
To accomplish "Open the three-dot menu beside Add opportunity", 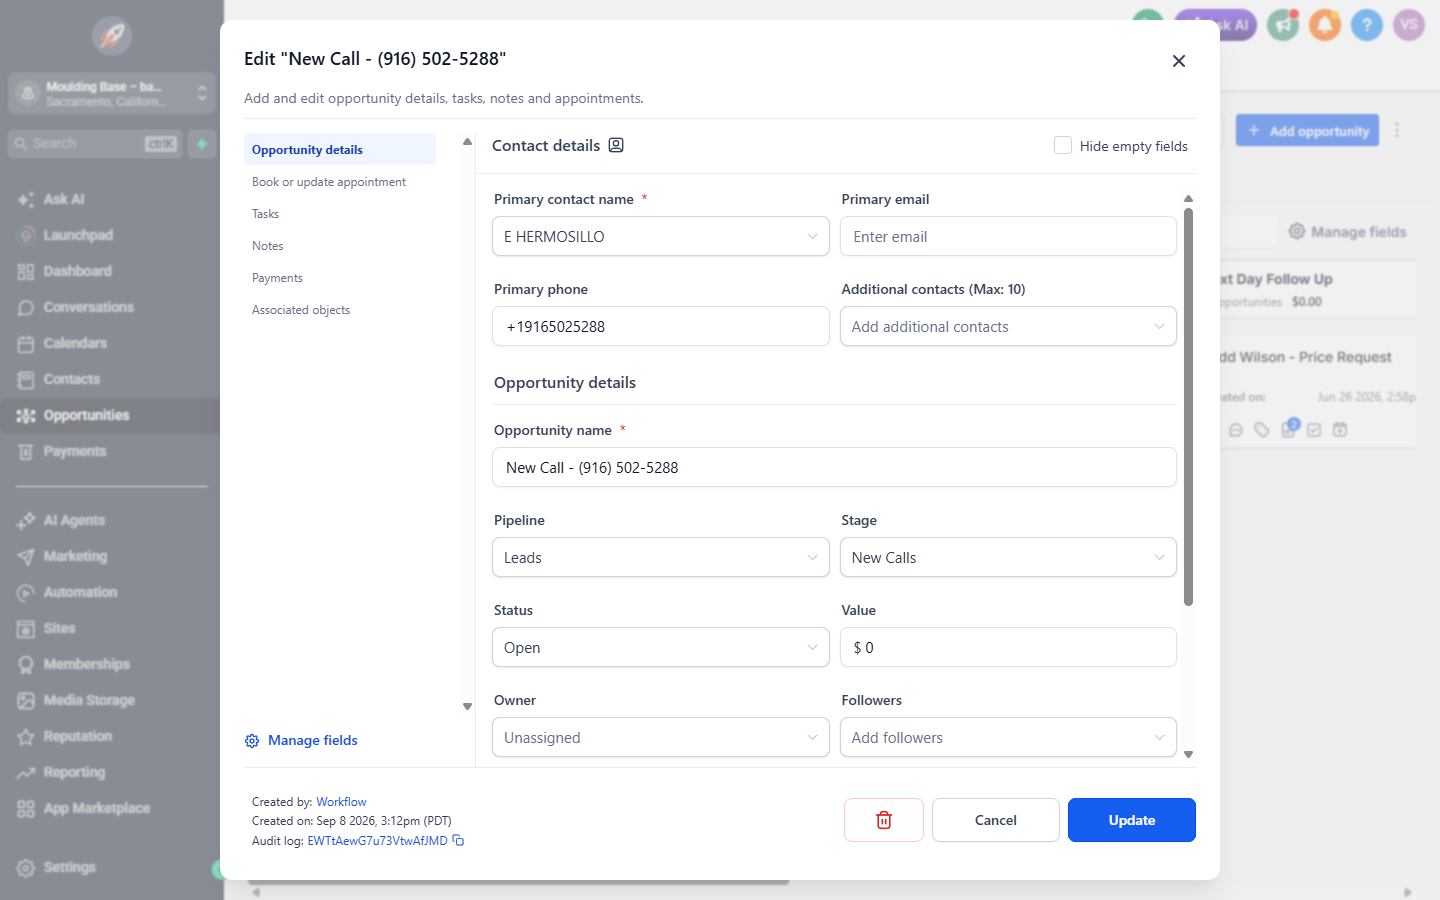I will click(1397, 130).
